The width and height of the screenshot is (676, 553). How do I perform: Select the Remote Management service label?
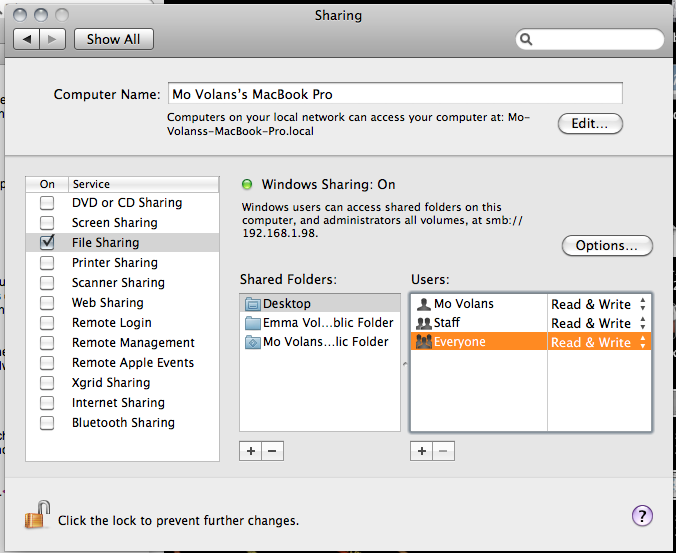coord(133,343)
